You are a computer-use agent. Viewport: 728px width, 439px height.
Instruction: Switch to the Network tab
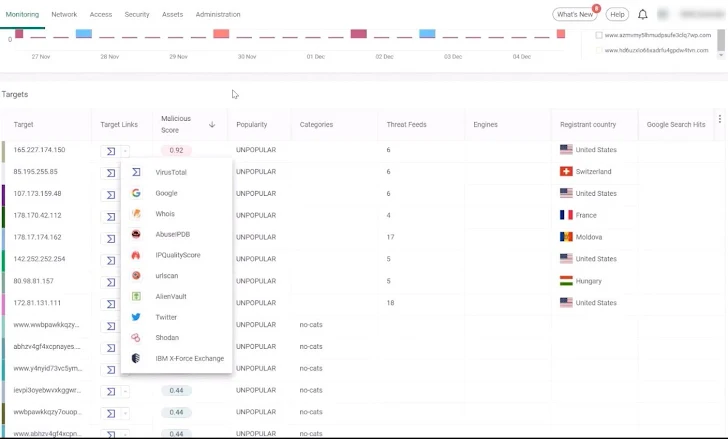point(64,15)
